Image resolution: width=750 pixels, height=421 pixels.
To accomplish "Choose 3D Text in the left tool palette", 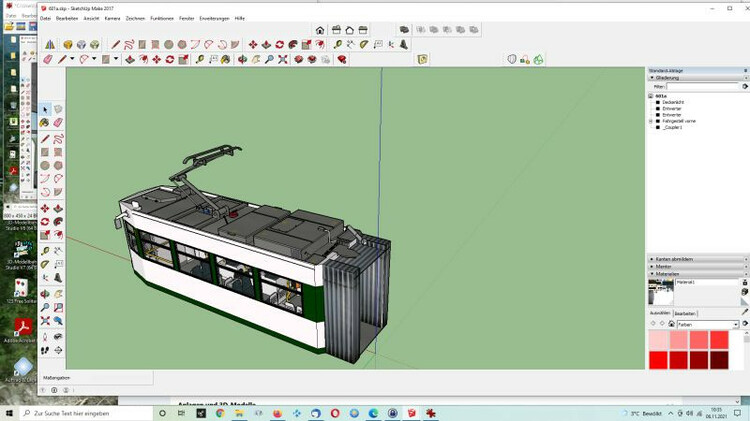I will [58, 278].
